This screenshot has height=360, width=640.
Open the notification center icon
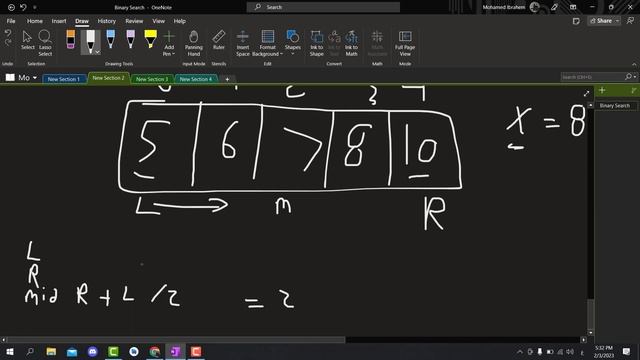[627, 352]
